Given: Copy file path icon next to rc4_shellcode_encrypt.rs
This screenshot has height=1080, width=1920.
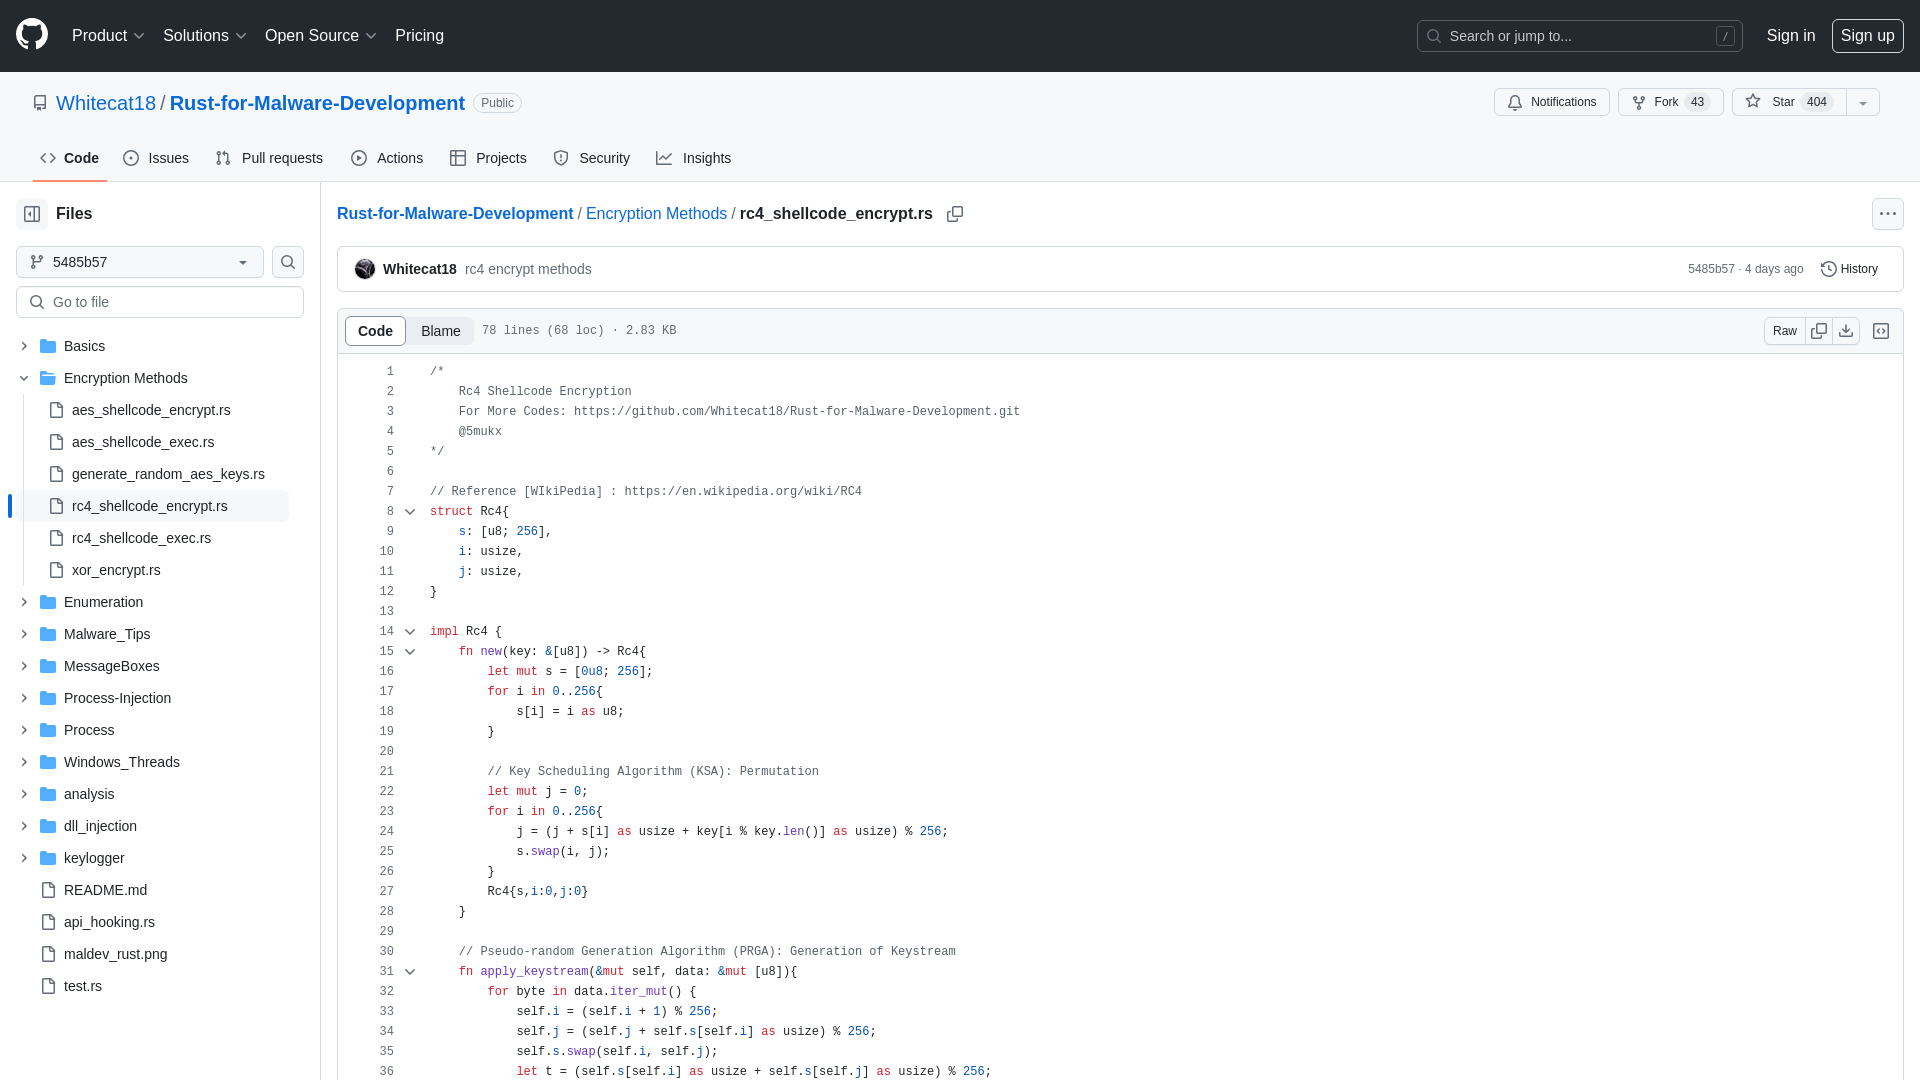Looking at the screenshot, I should 955,214.
